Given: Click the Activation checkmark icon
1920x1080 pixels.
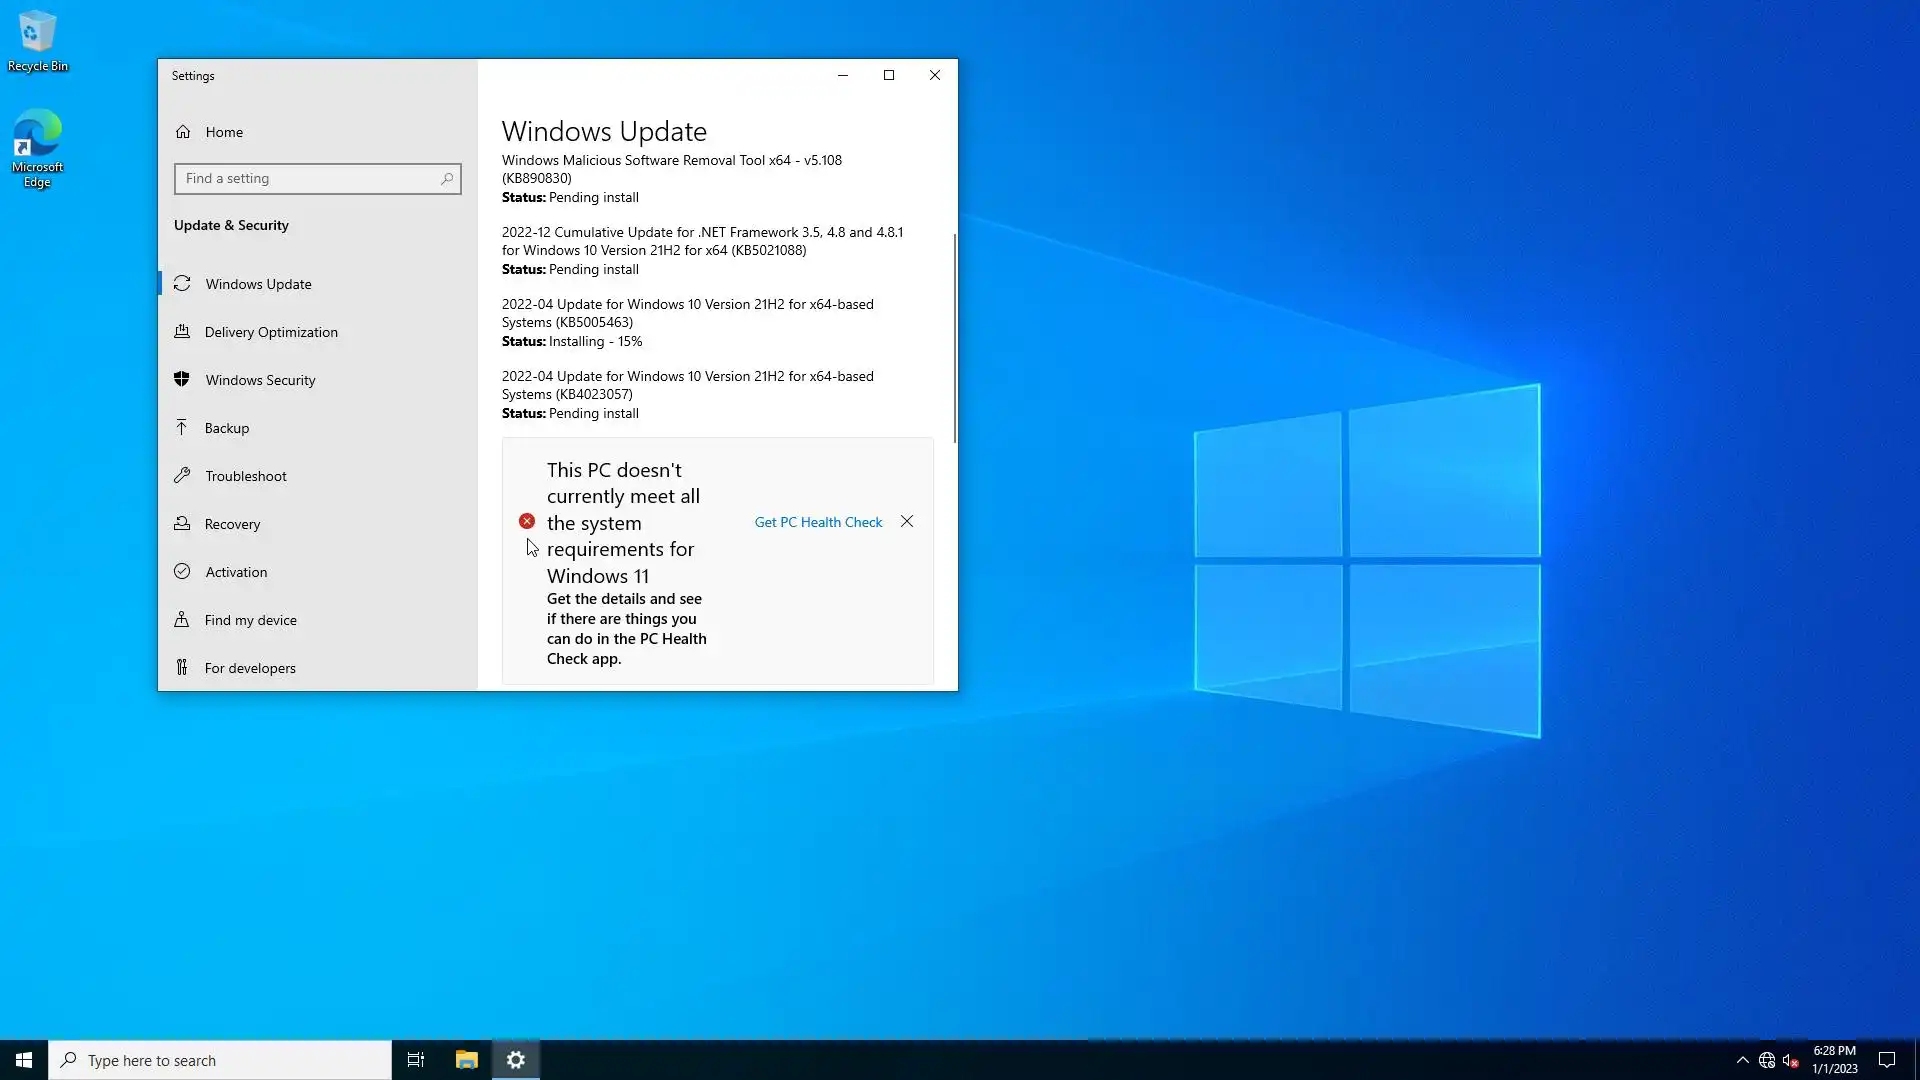Looking at the screenshot, I should point(182,572).
